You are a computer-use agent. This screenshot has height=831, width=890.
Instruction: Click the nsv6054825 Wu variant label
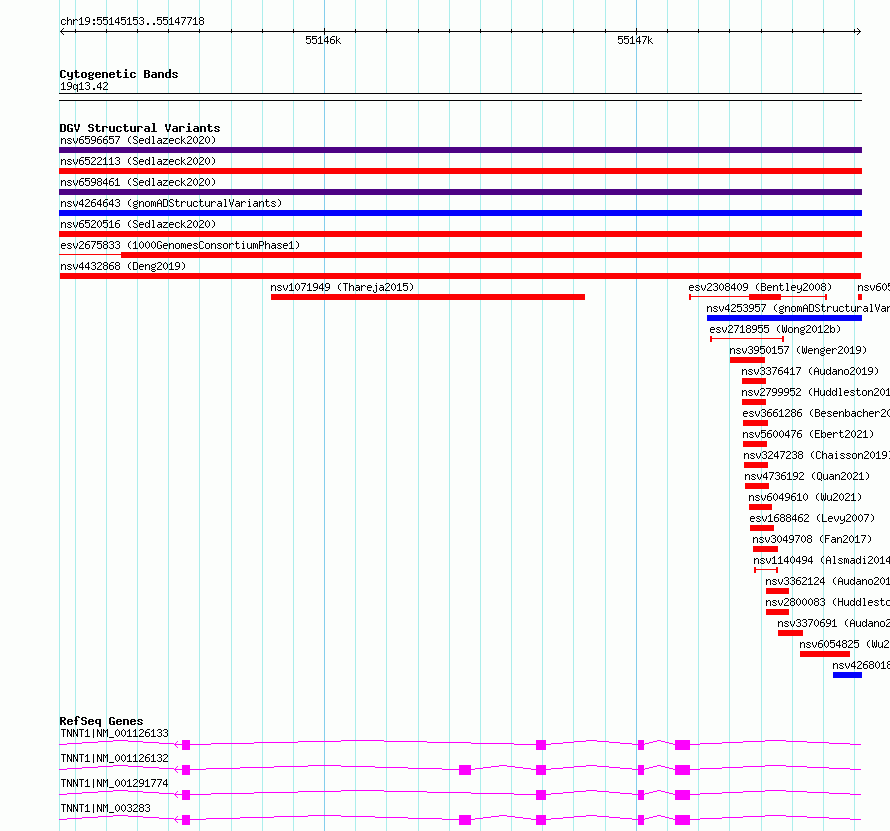844,644
